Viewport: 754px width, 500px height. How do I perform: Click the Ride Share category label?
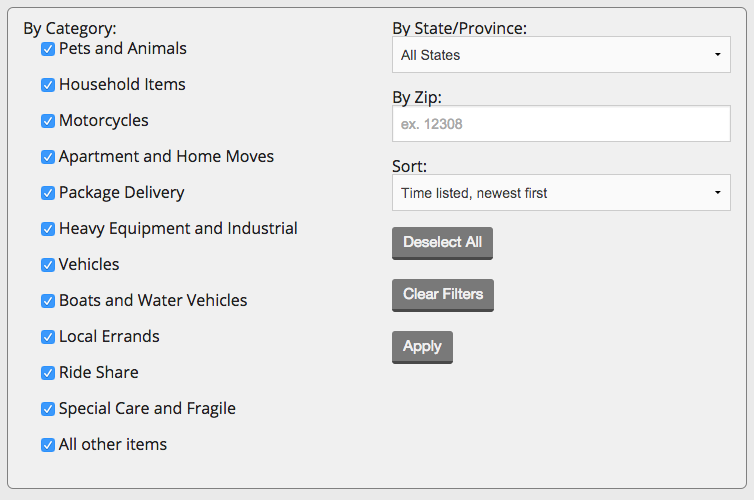tap(98, 373)
